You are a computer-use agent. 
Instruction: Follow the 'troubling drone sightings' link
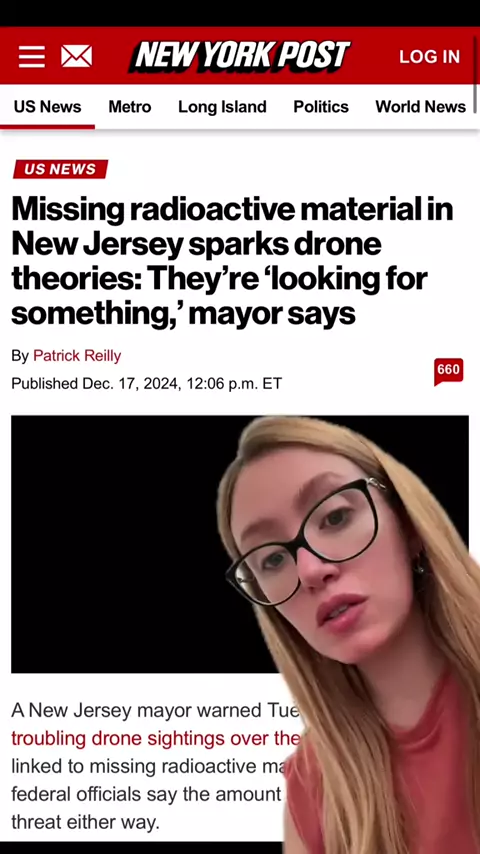(x=156, y=739)
